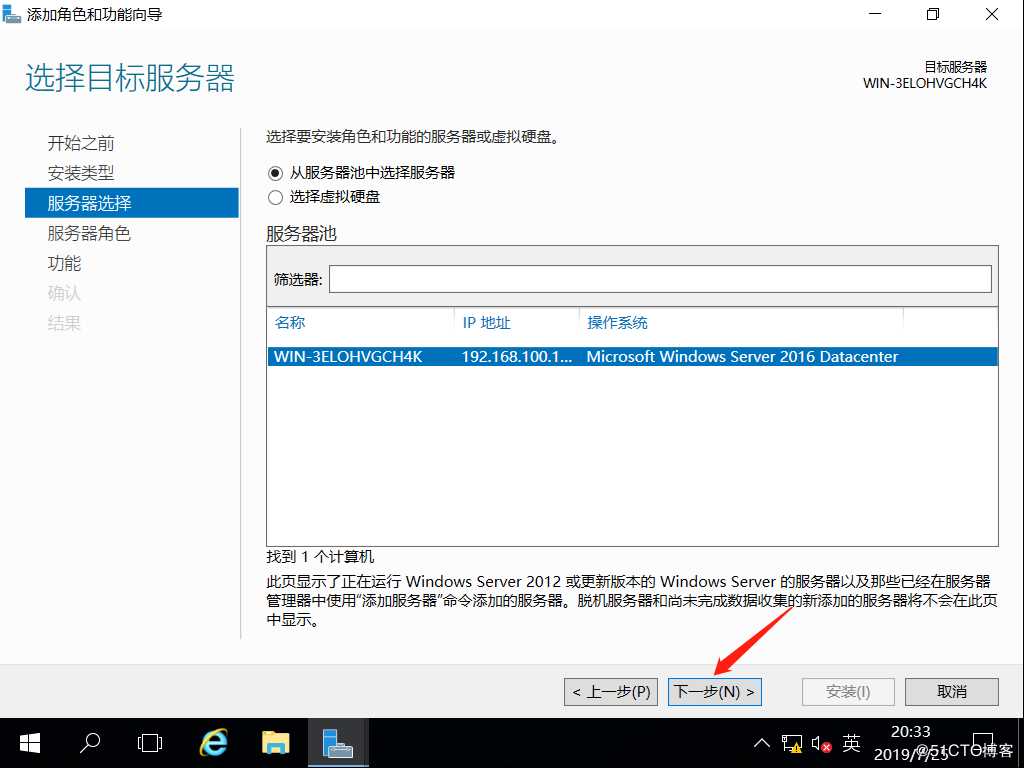
Task: Select server WIN-3ELOHVGCH4K in the pool list
Action: [x=632, y=357]
